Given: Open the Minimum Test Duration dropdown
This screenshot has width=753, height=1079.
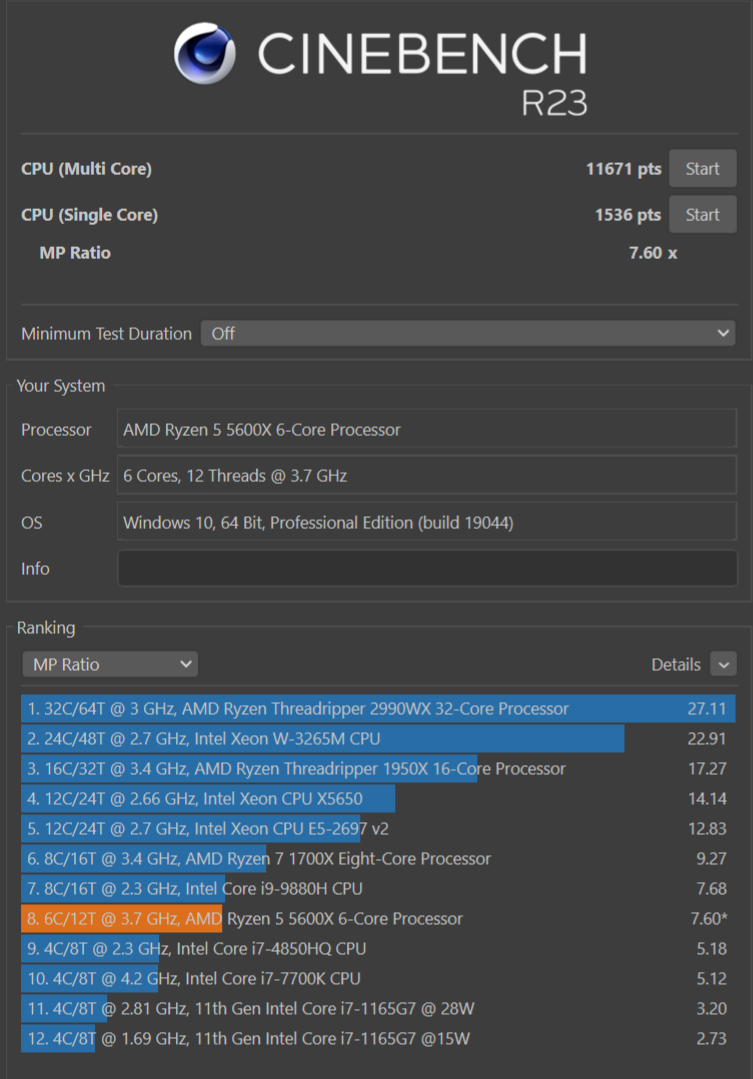Looking at the screenshot, I should [468, 334].
